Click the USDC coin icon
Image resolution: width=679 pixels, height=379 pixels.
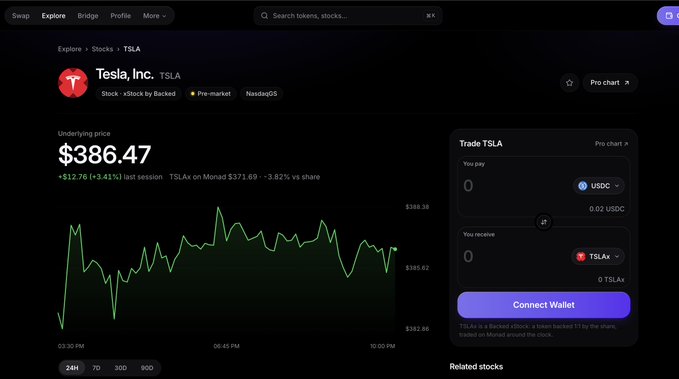[x=582, y=186]
